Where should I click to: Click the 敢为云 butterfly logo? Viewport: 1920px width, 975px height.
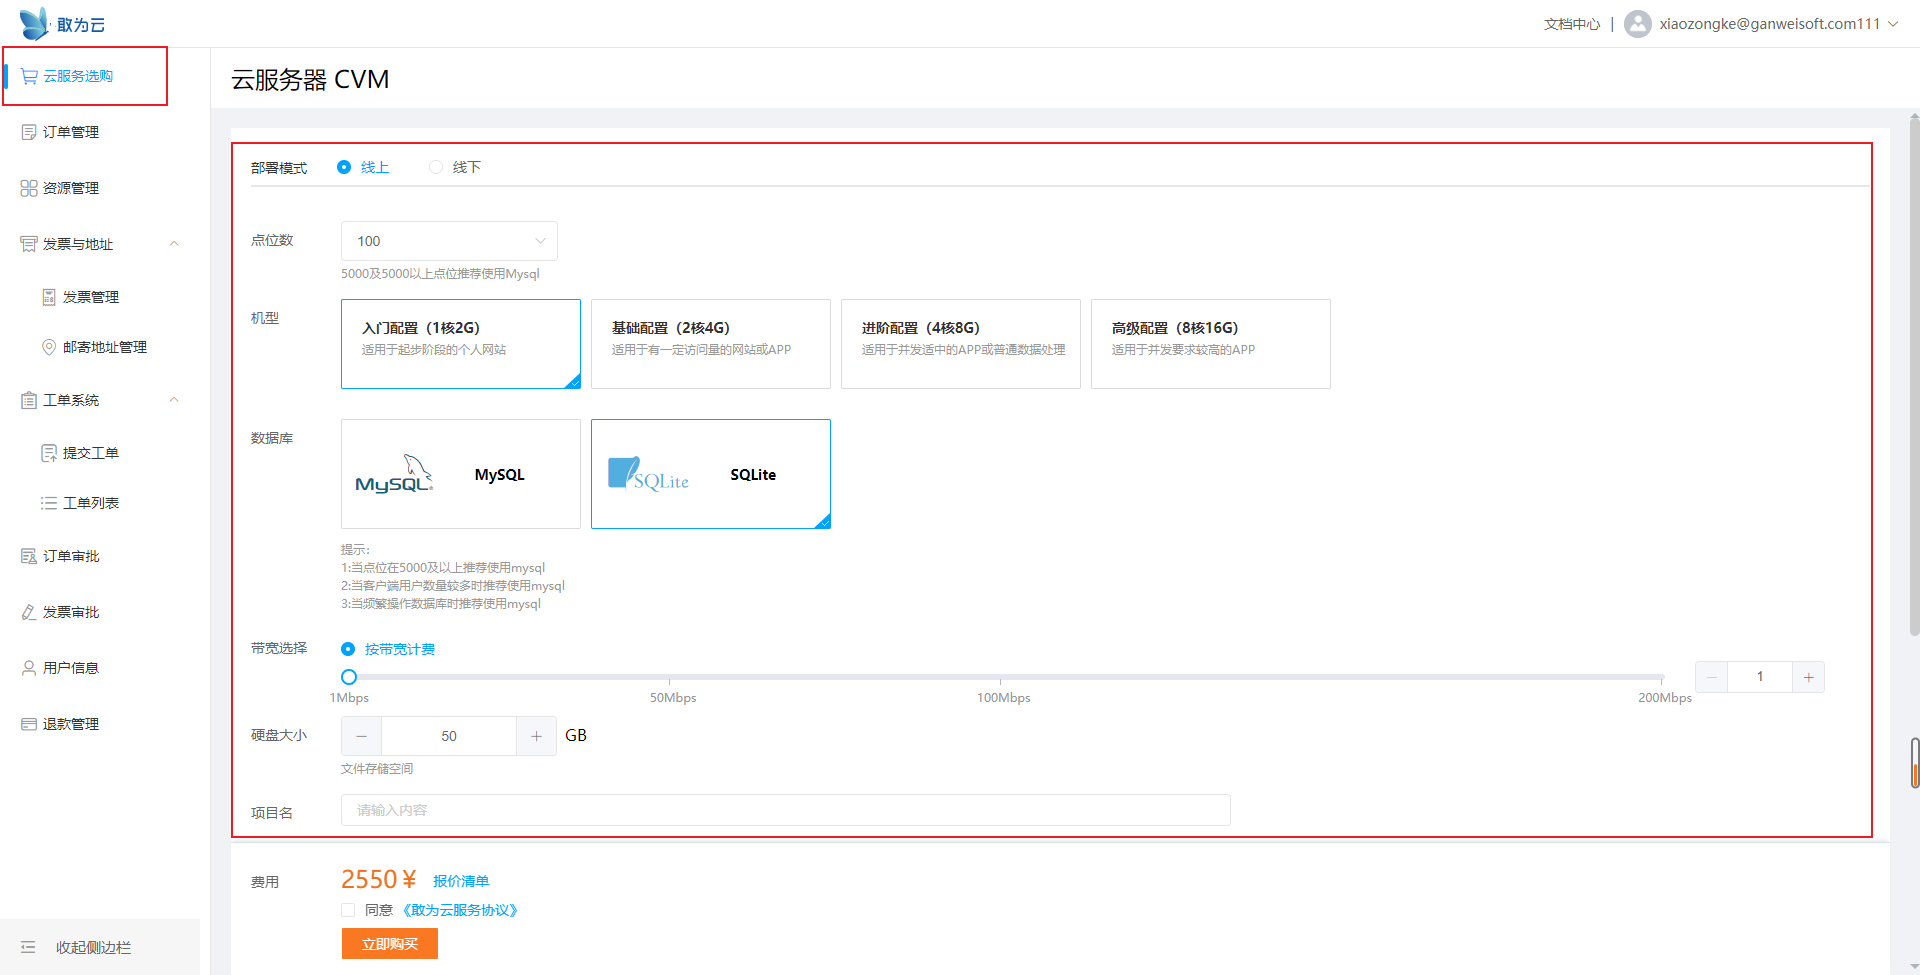click(x=34, y=23)
